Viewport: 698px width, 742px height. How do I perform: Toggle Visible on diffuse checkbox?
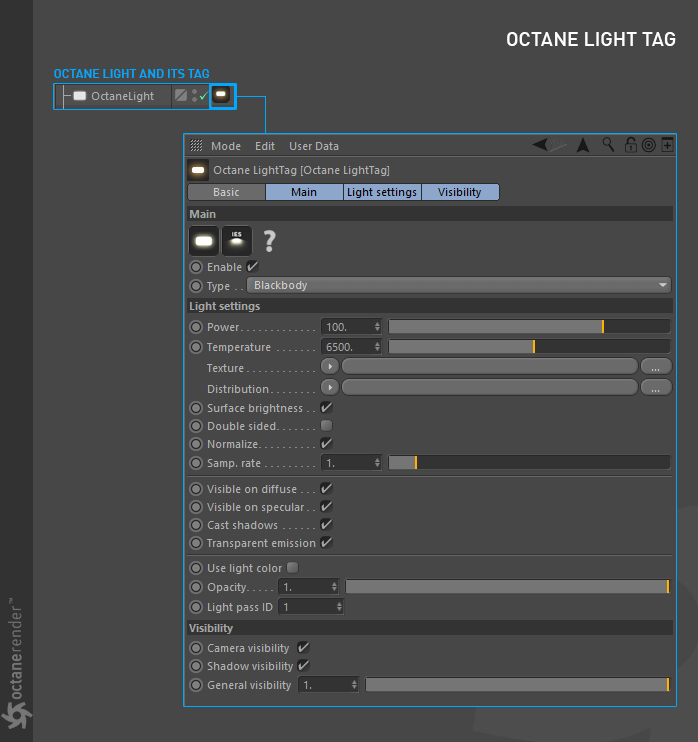tap(326, 488)
